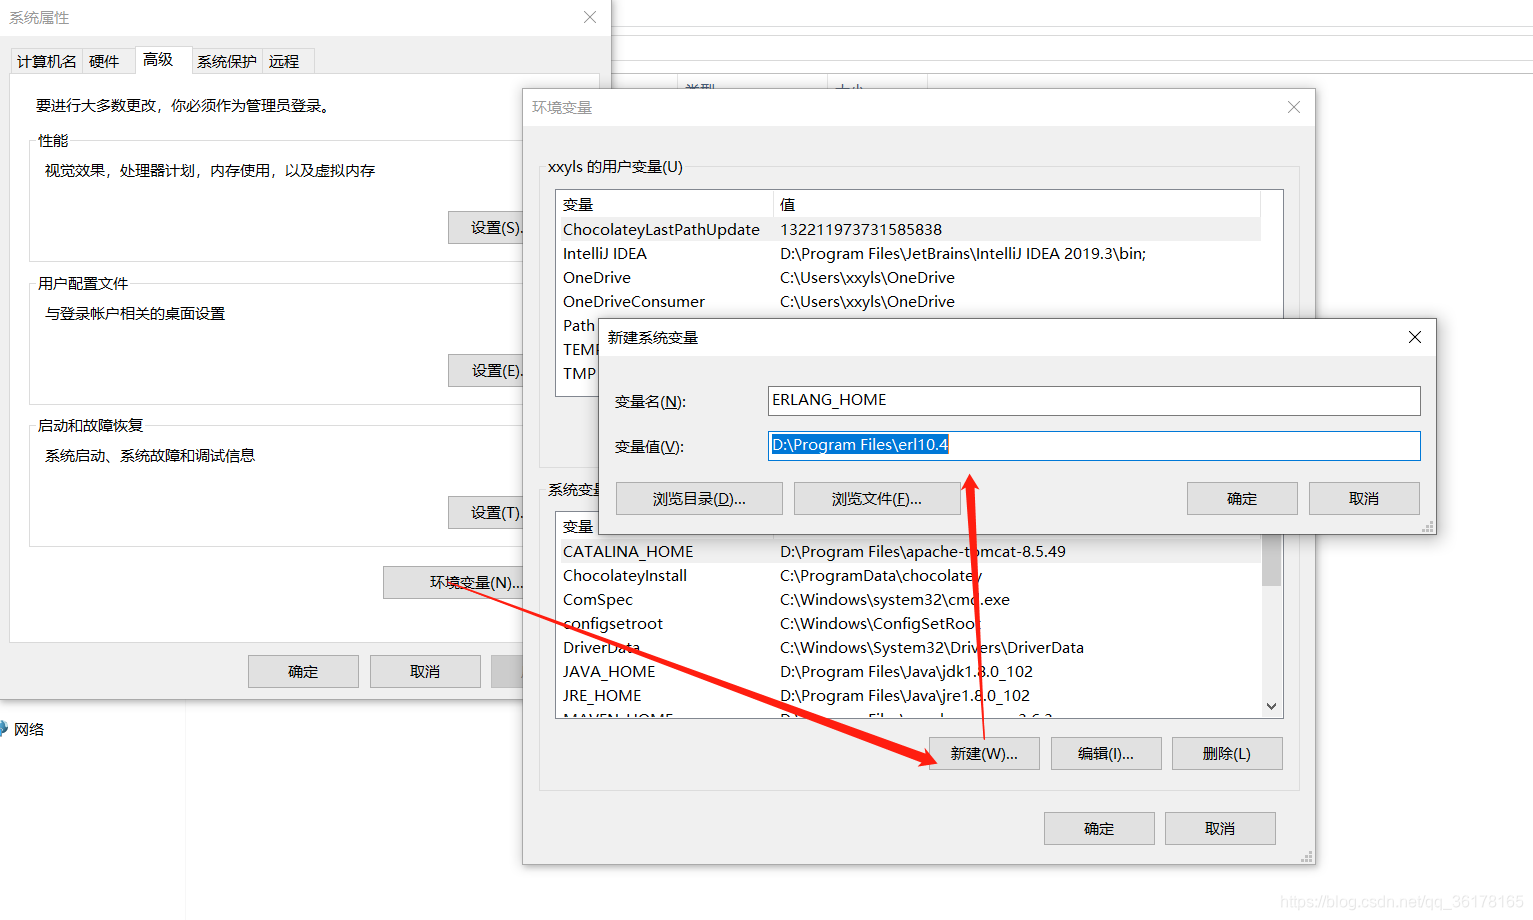Select the CATALINA_HOME system variable
Screen dimensions: 1533x920
pos(908,551)
